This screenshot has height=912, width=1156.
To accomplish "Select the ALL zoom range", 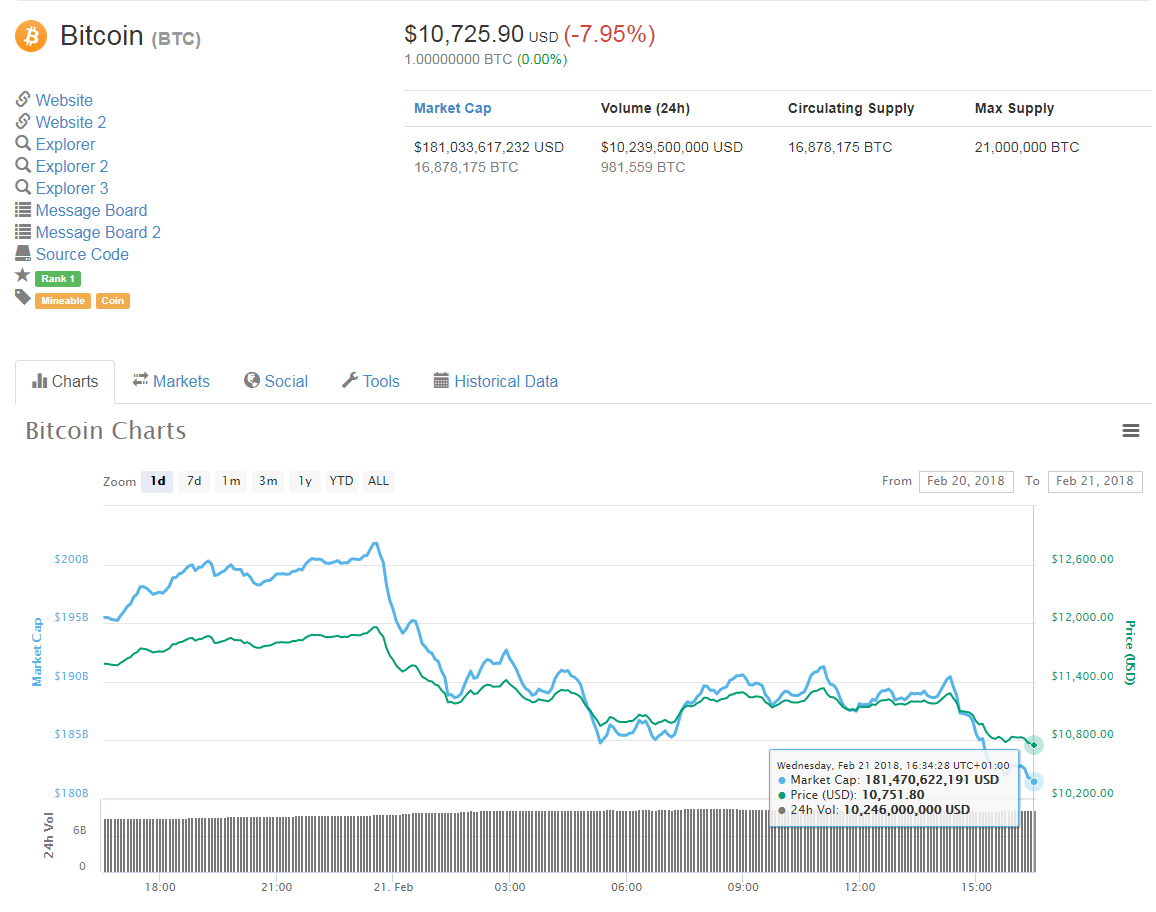I will tap(378, 481).
